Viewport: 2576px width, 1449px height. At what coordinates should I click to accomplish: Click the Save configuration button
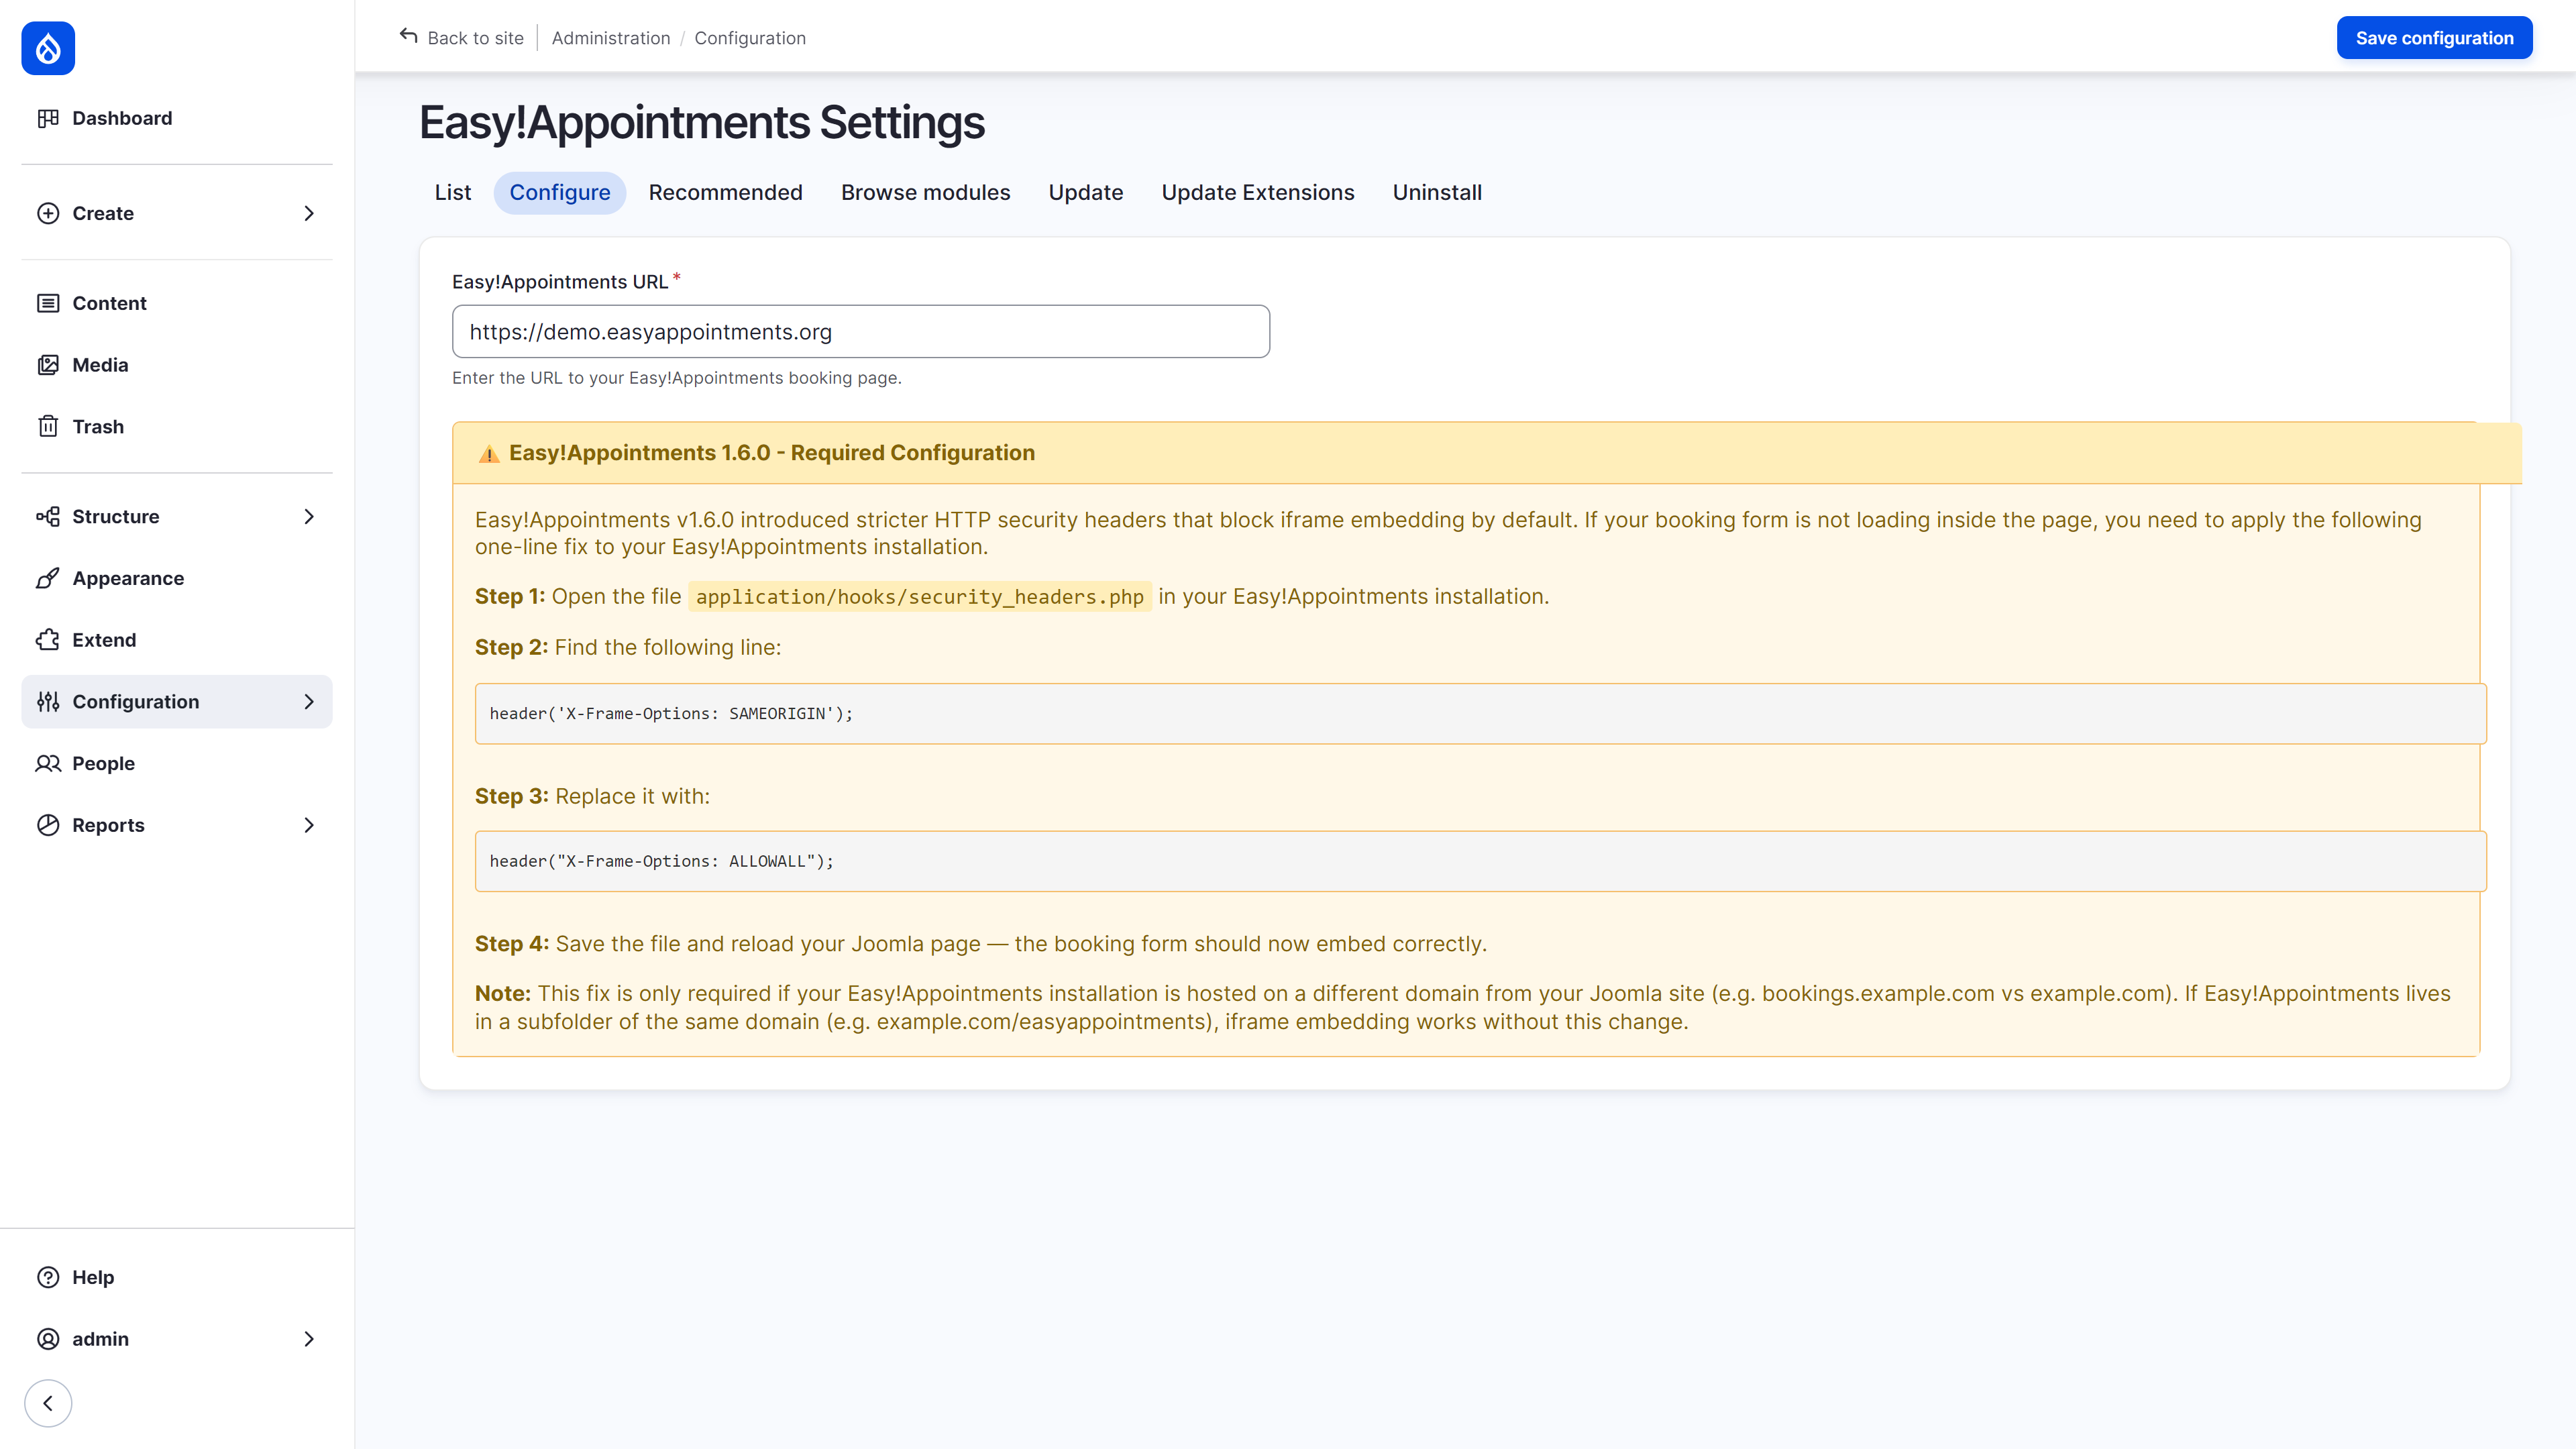pos(2434,38)
